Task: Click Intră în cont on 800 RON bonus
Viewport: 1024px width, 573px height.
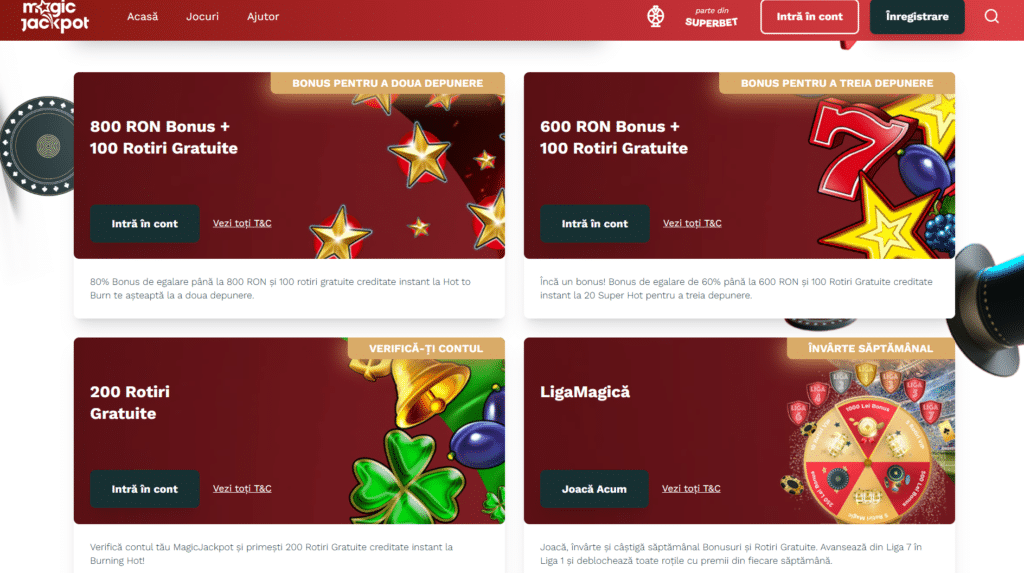Action: tap(144, 223)
